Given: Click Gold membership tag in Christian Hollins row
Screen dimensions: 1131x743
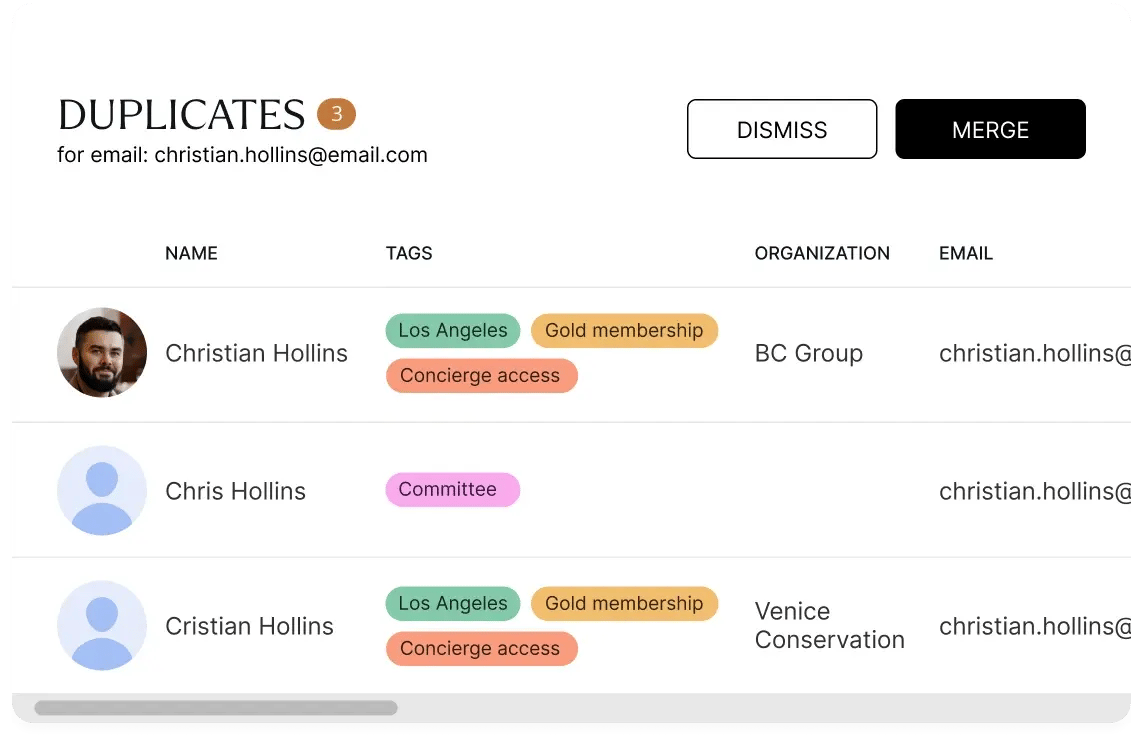Looking at the screenshot, I should [624, 330].
